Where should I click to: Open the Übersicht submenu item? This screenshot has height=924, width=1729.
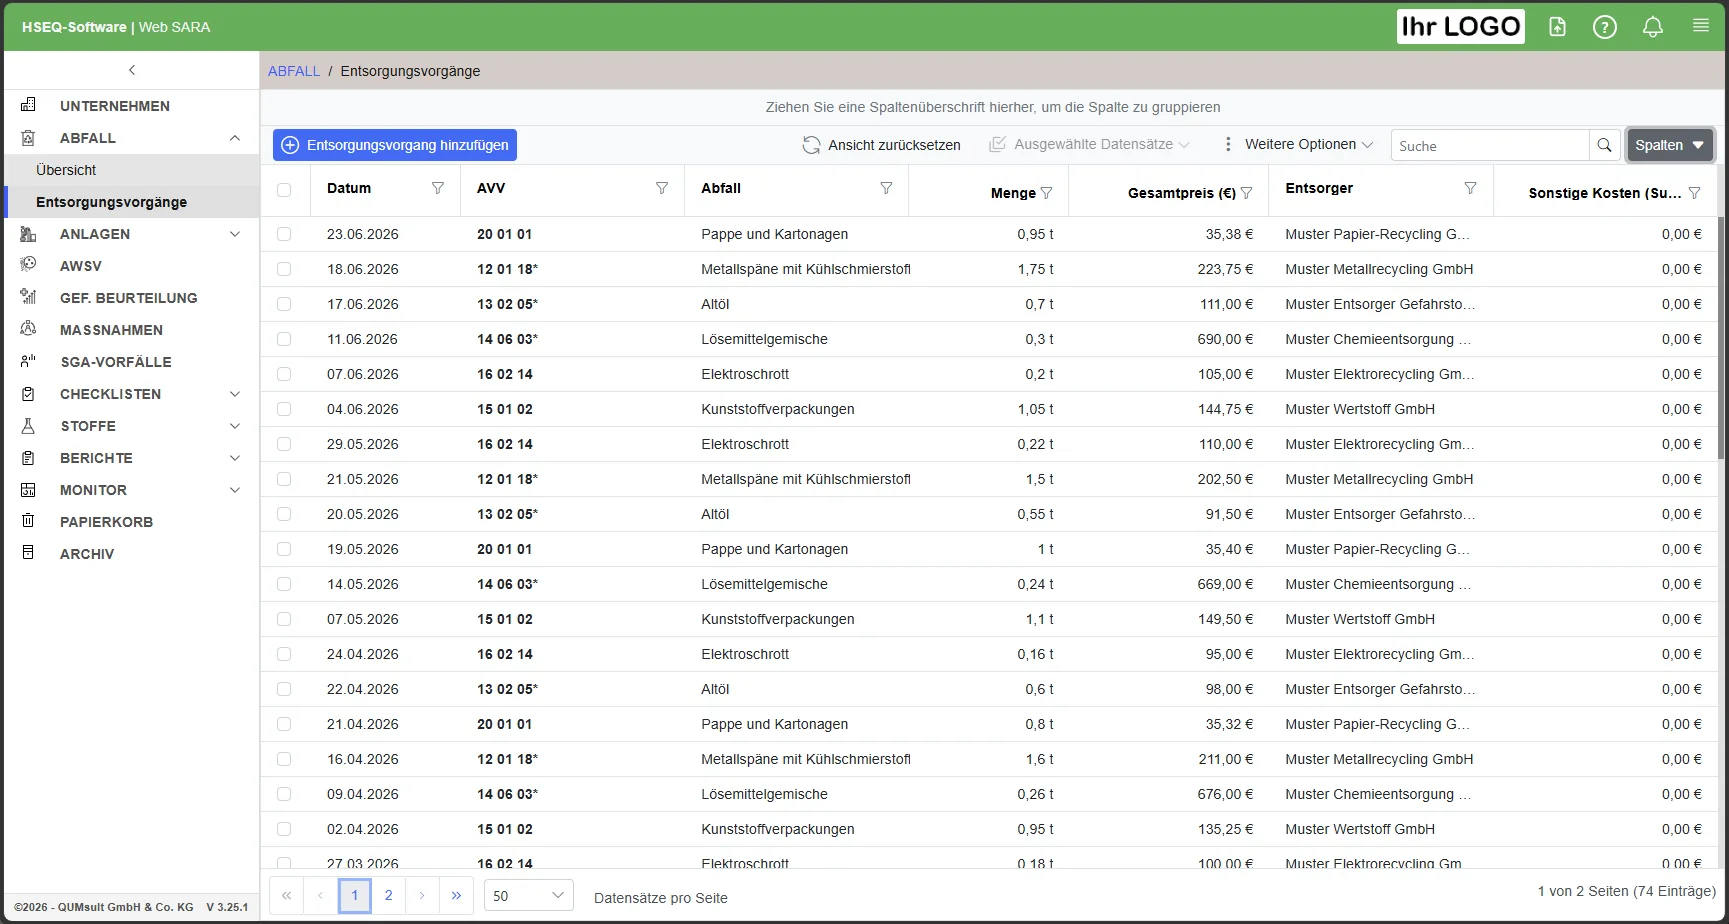pyautogui.click(x=132, y=170)
